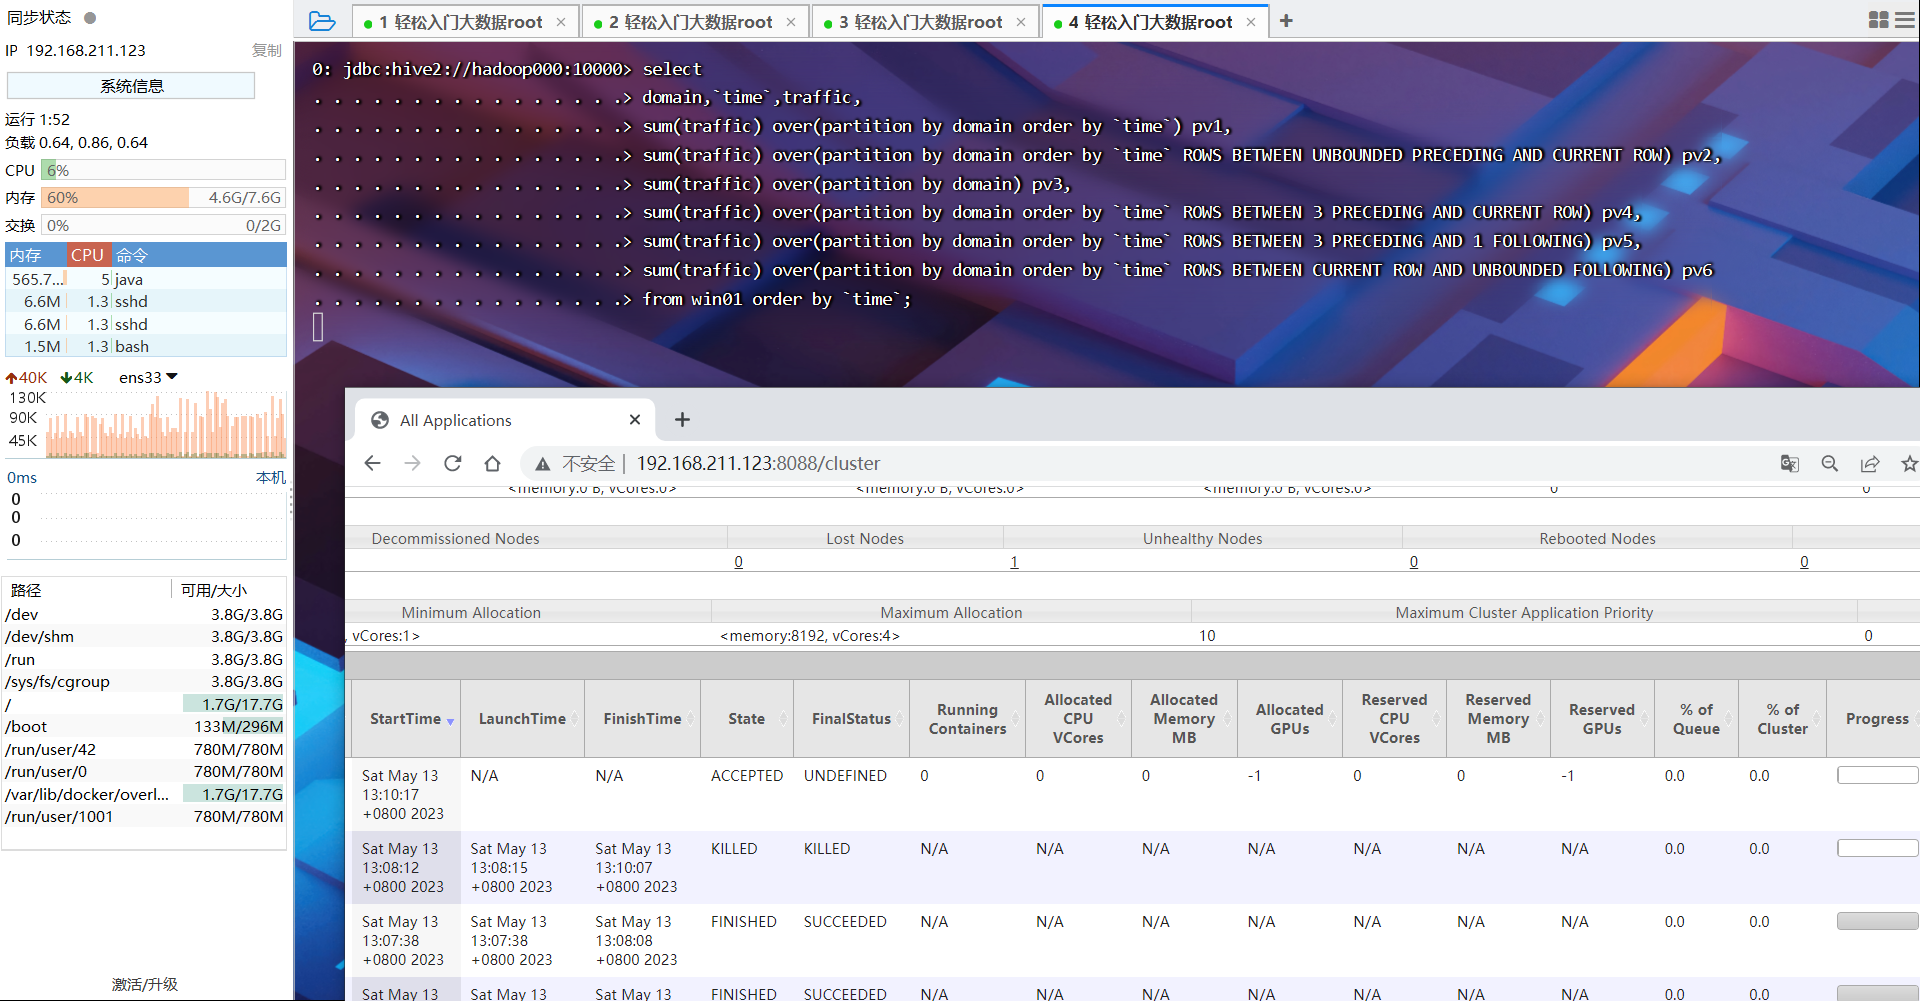
Task: Add a new terminal session tab
Action: click(x=1286, y=21)
